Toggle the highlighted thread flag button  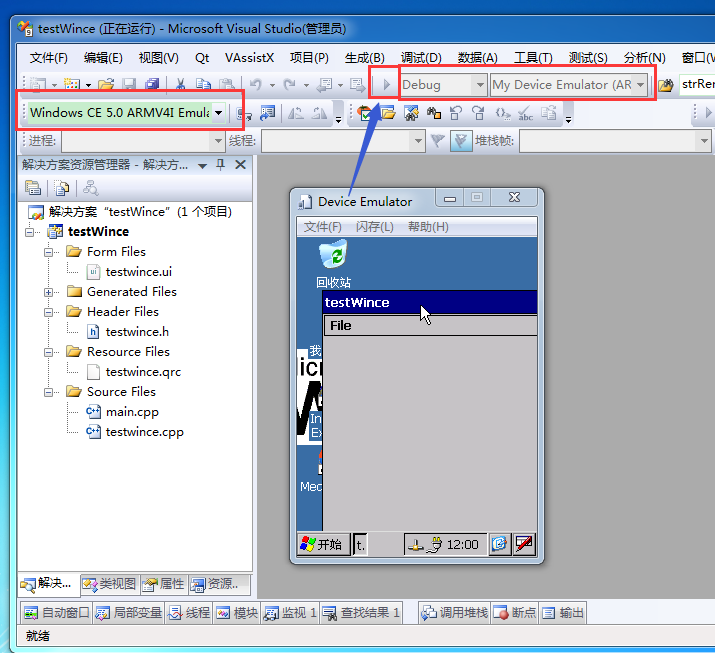pyautogui.click(x=461, y=141)
